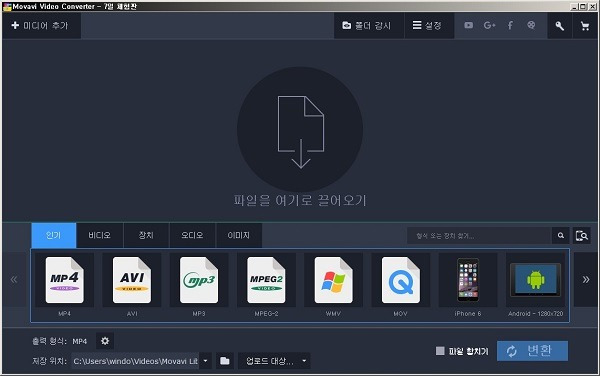Click the film reel icon beside Facebook
This screenshot has width=600, height=376.
tap(531, 25)
